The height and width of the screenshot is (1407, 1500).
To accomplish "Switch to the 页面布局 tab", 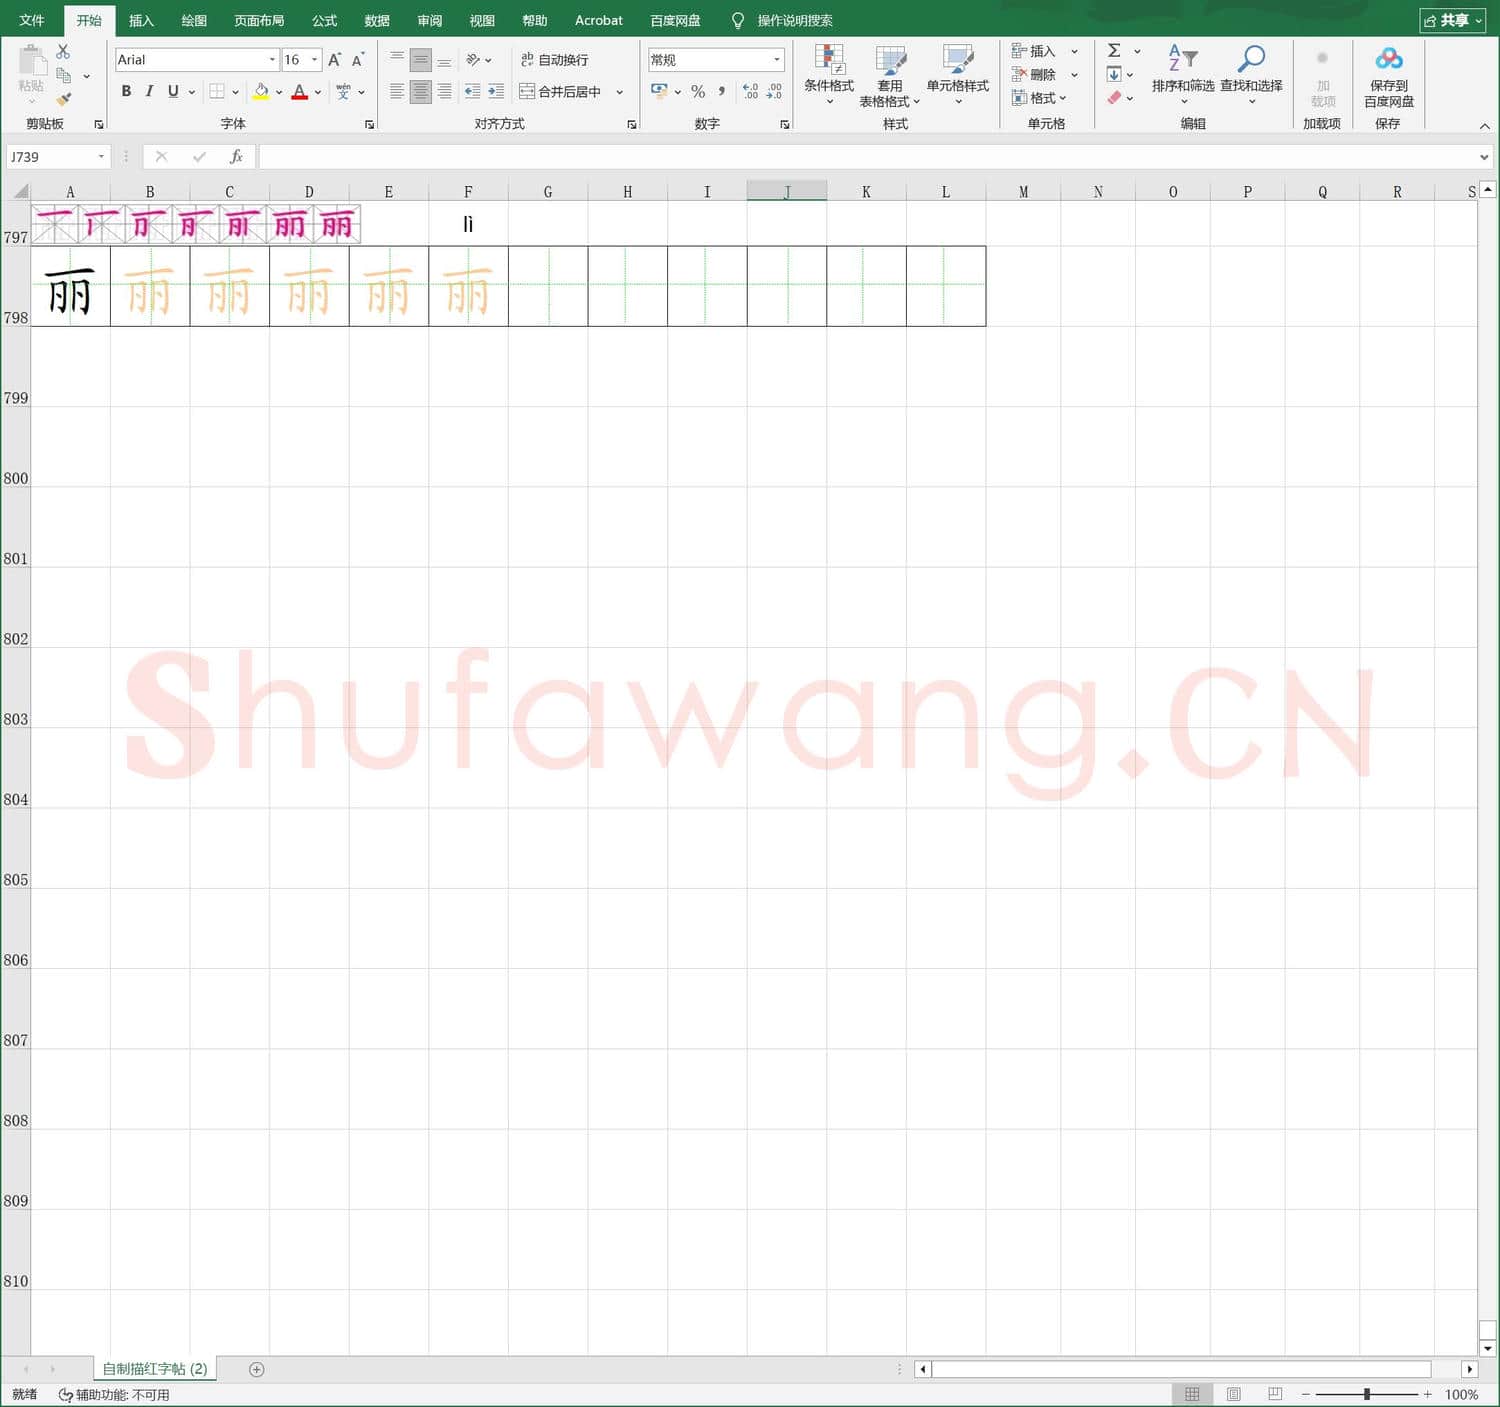I will click(x=259, y=20).
